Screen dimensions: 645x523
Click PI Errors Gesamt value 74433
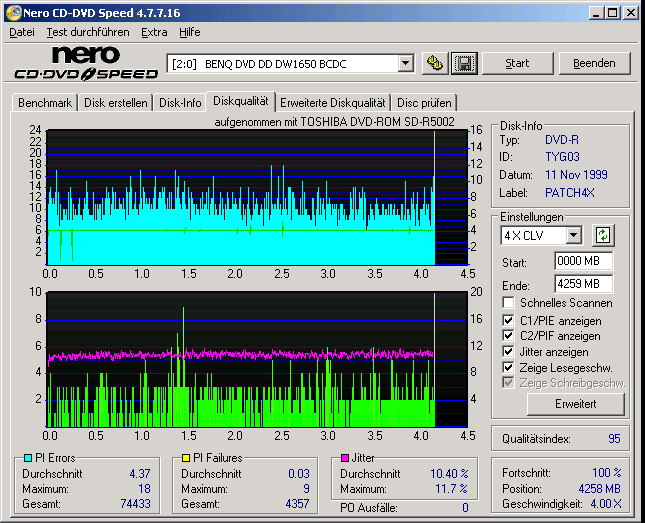136,504
